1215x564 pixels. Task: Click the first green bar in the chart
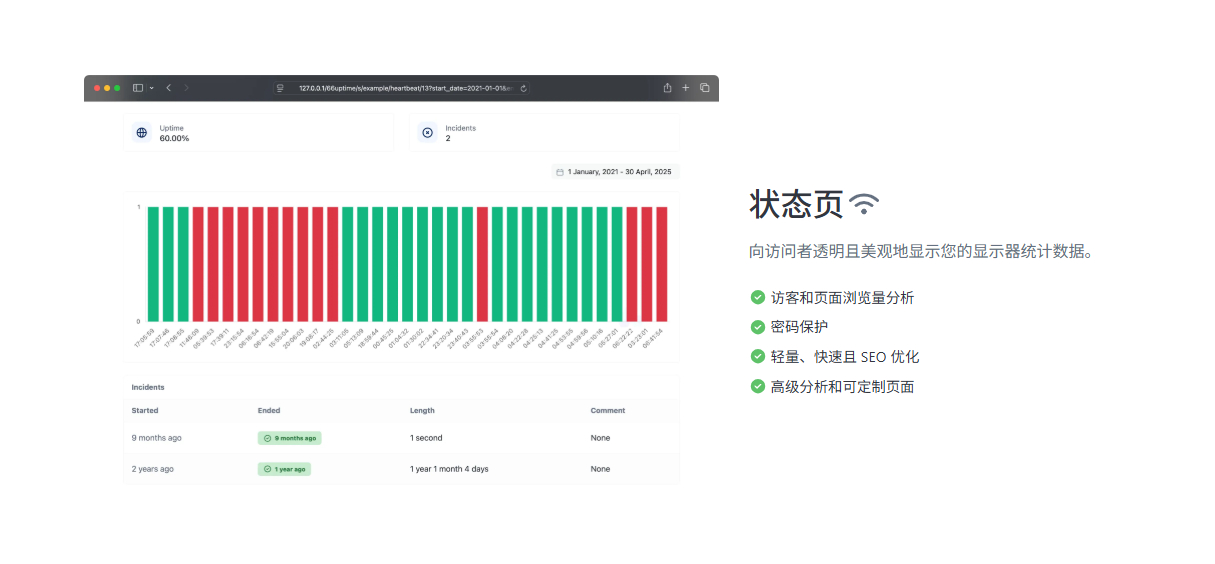click(153, 263)
